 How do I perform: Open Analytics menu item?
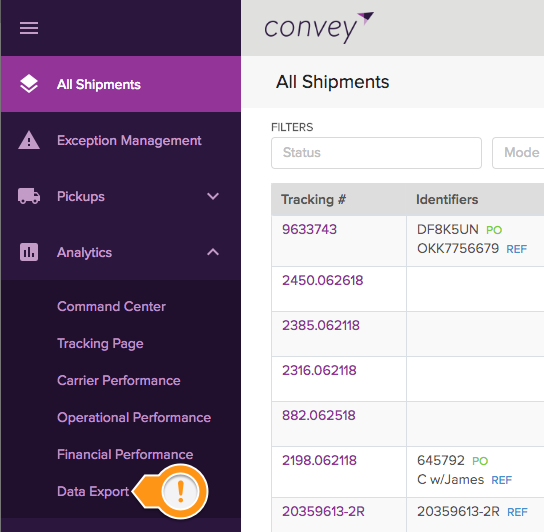(121, 252)
